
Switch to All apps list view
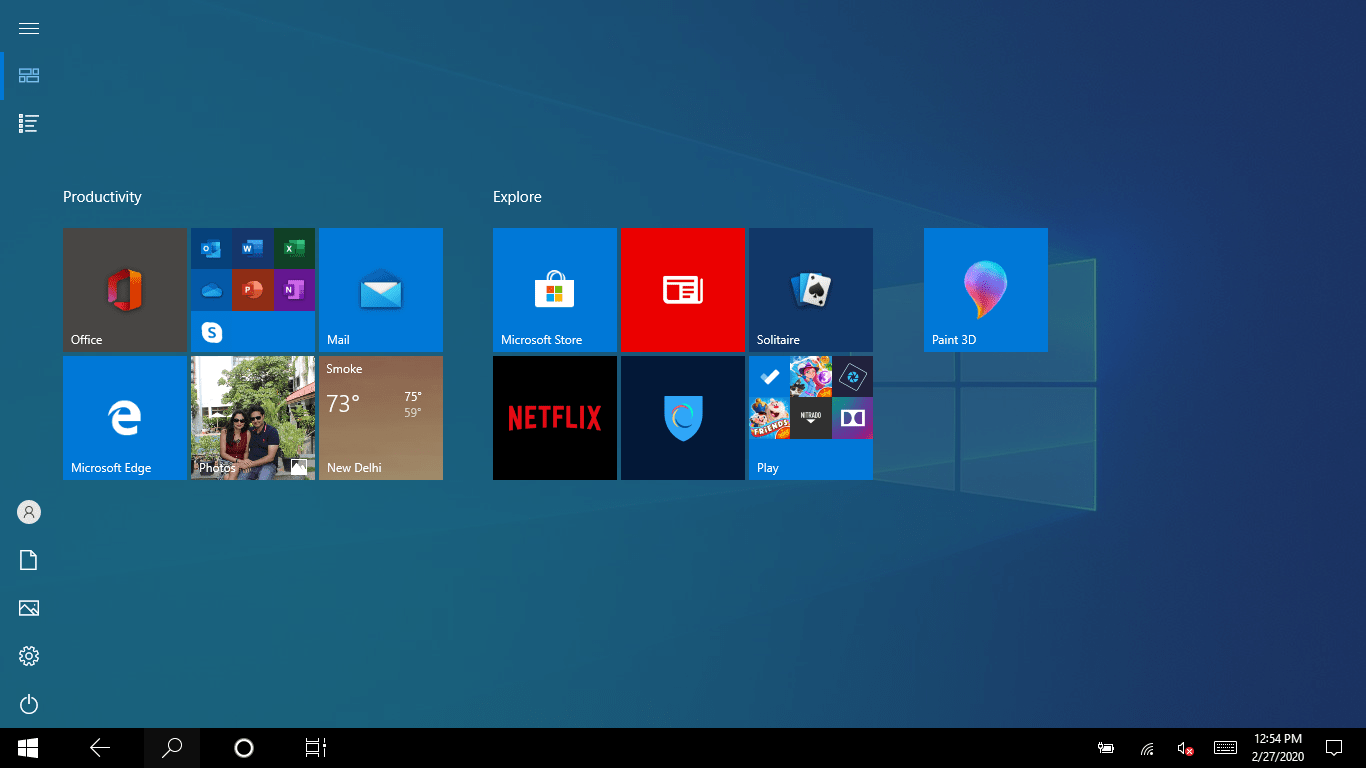point(29,124)
